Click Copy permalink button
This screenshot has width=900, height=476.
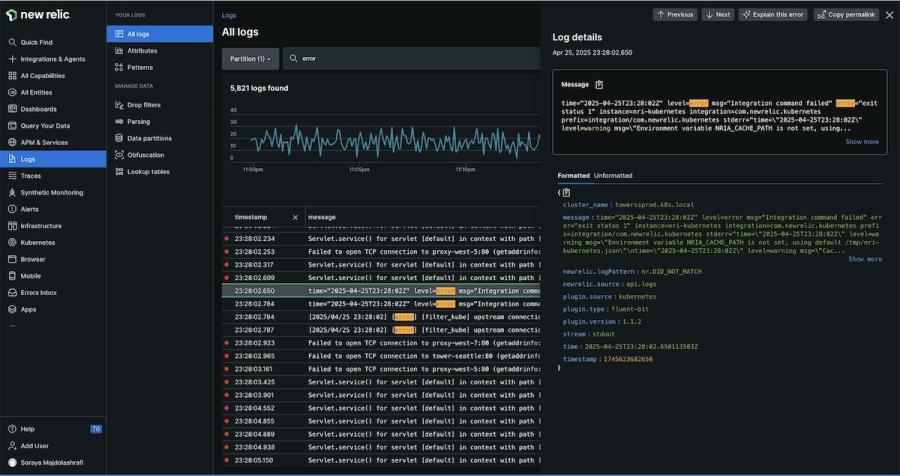coord(847,15)
